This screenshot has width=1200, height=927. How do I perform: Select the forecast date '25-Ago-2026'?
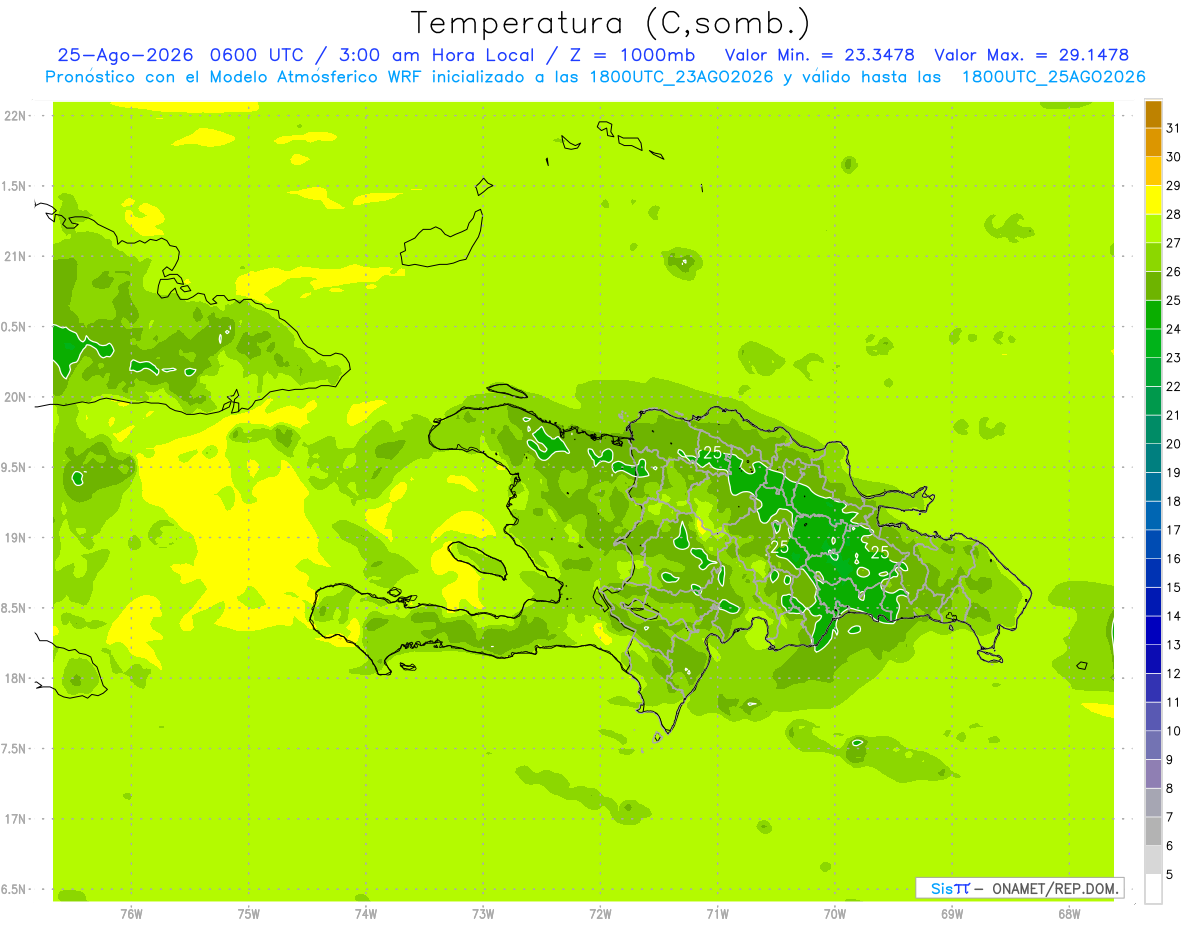(124, 55)
